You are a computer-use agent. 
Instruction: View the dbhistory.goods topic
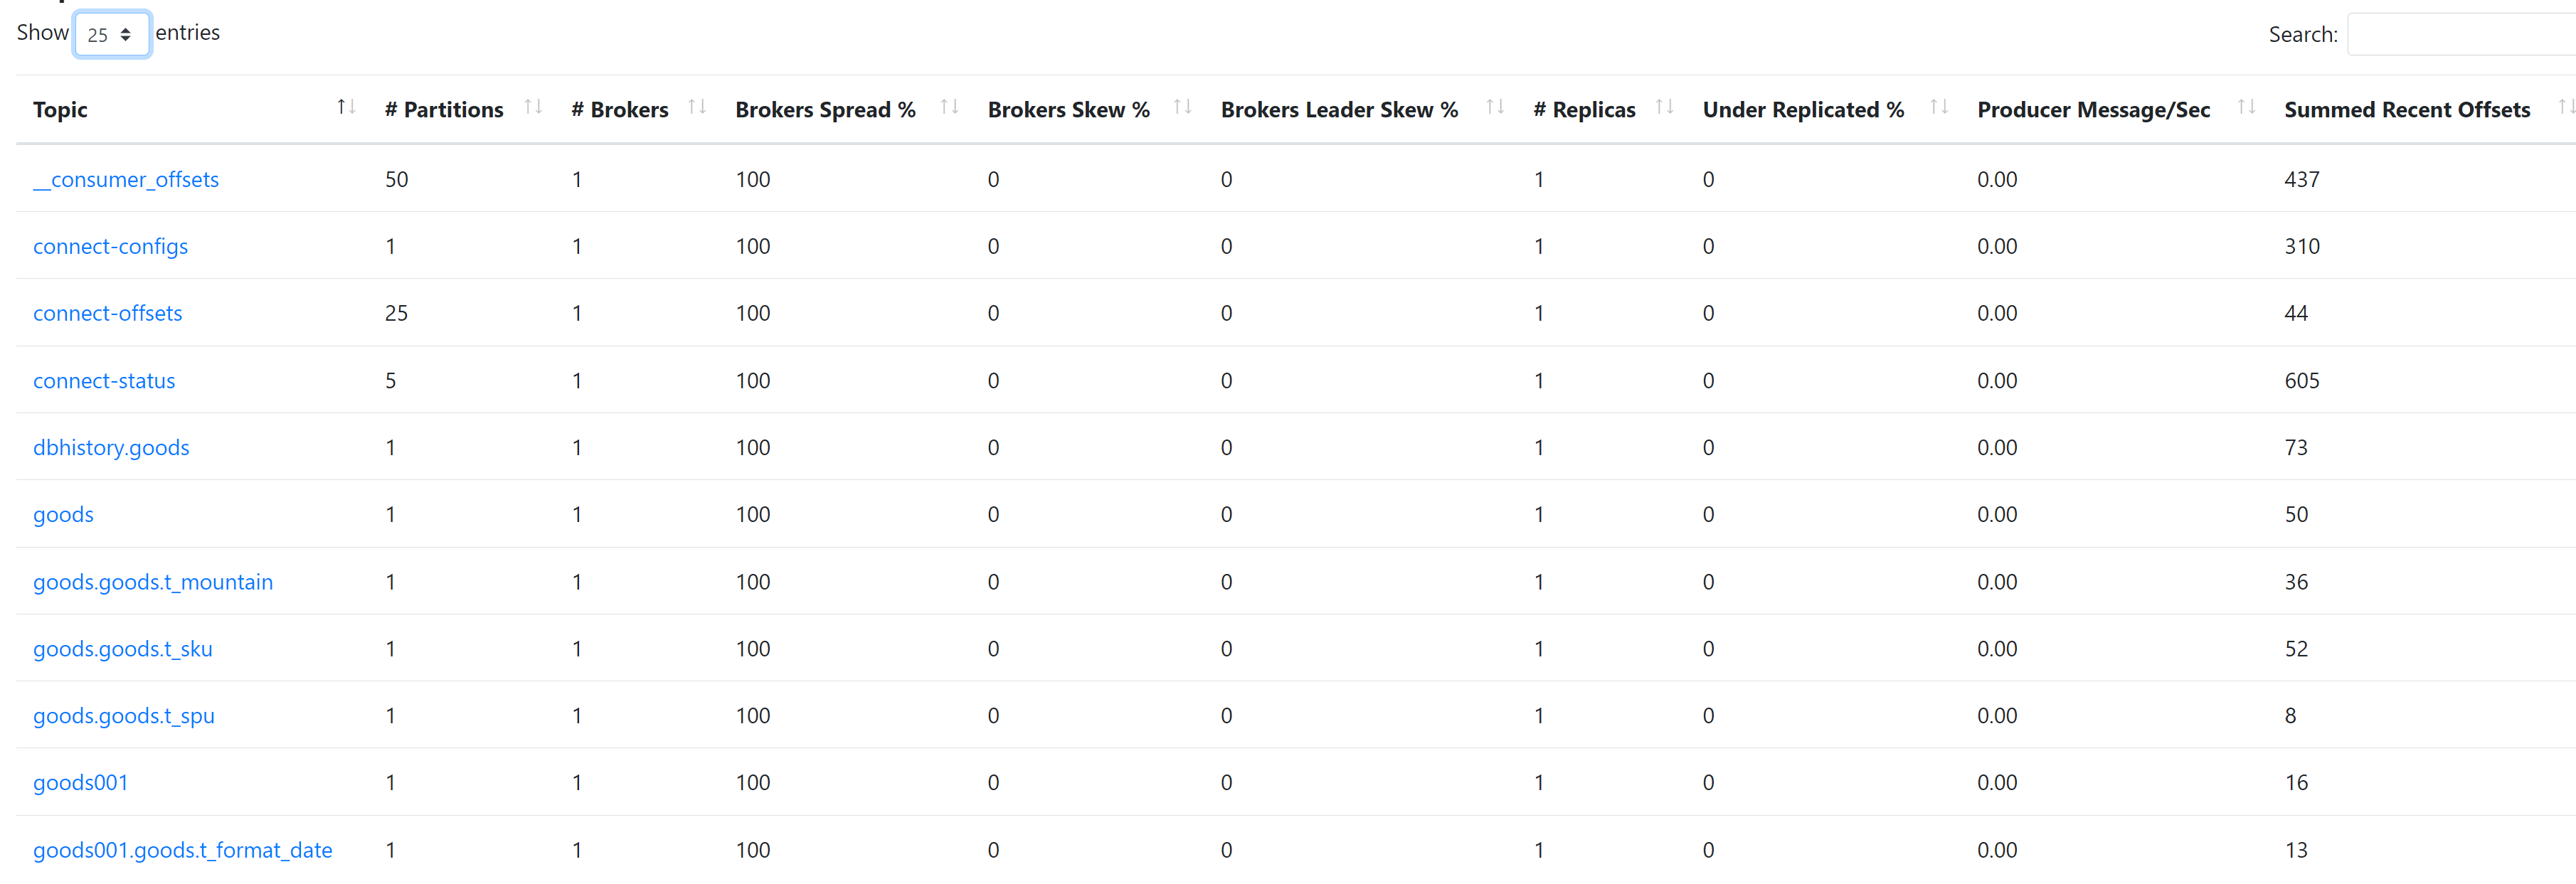click(111, 448)
